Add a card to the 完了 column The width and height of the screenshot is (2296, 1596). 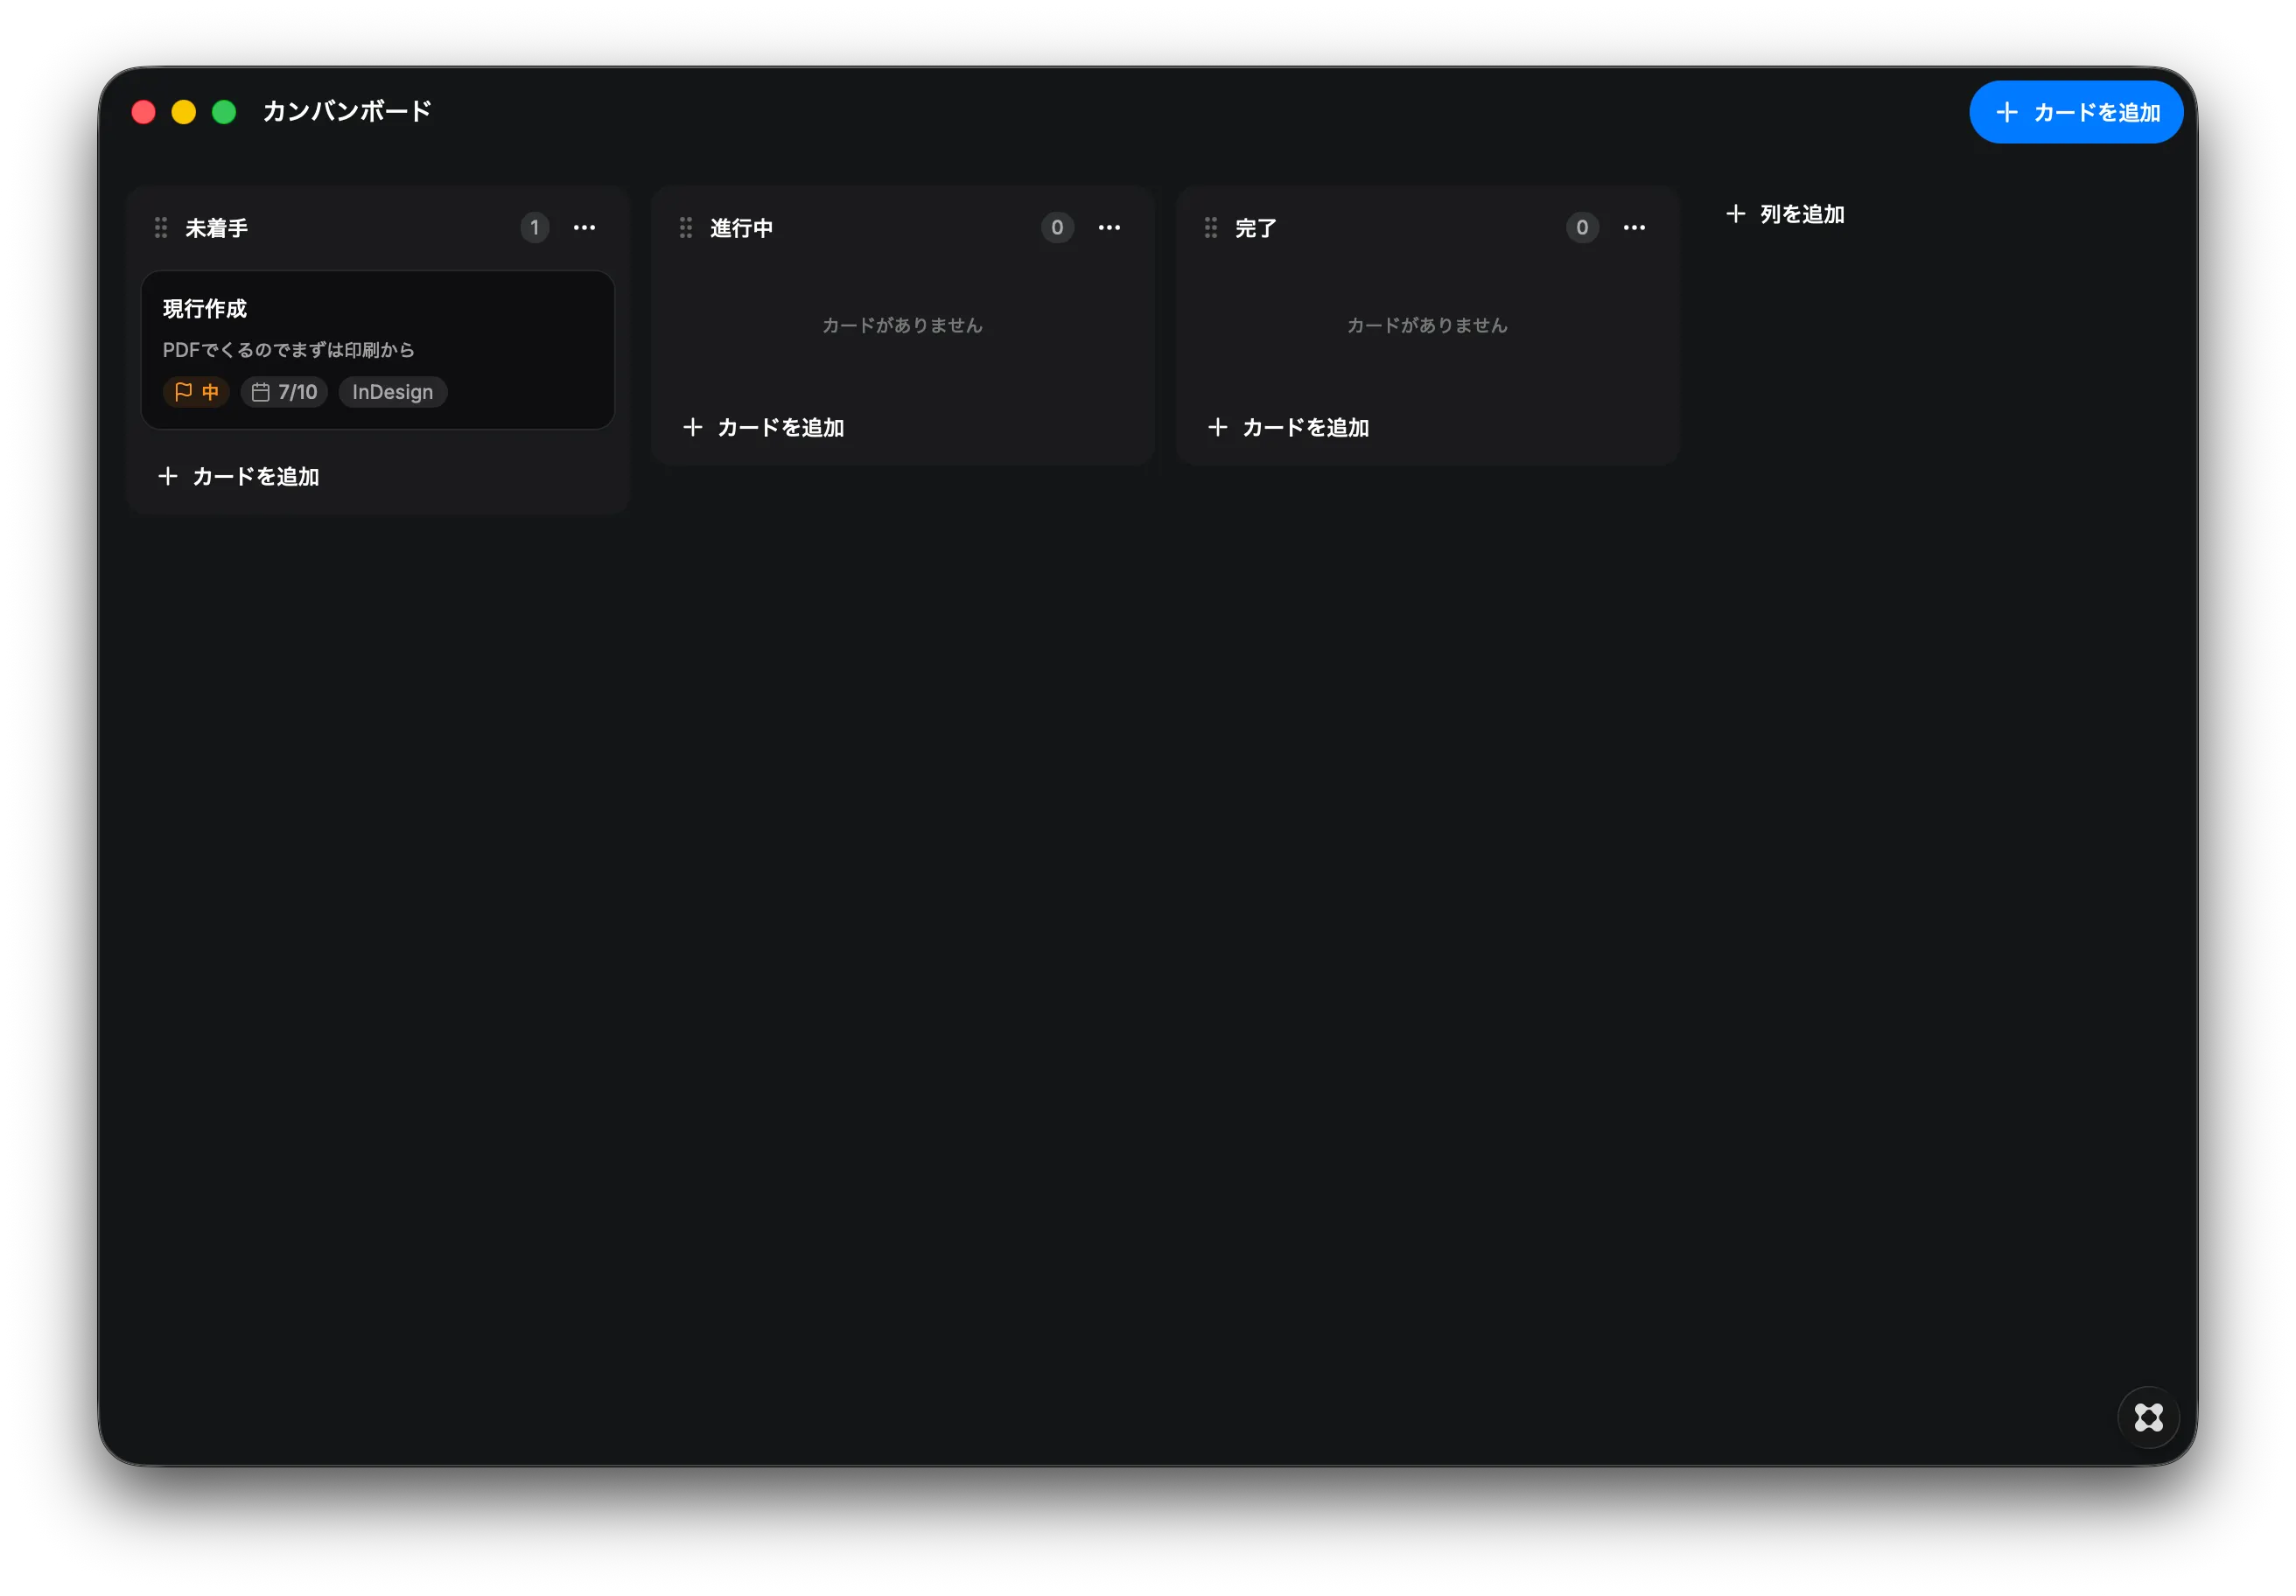(1289, 427)
